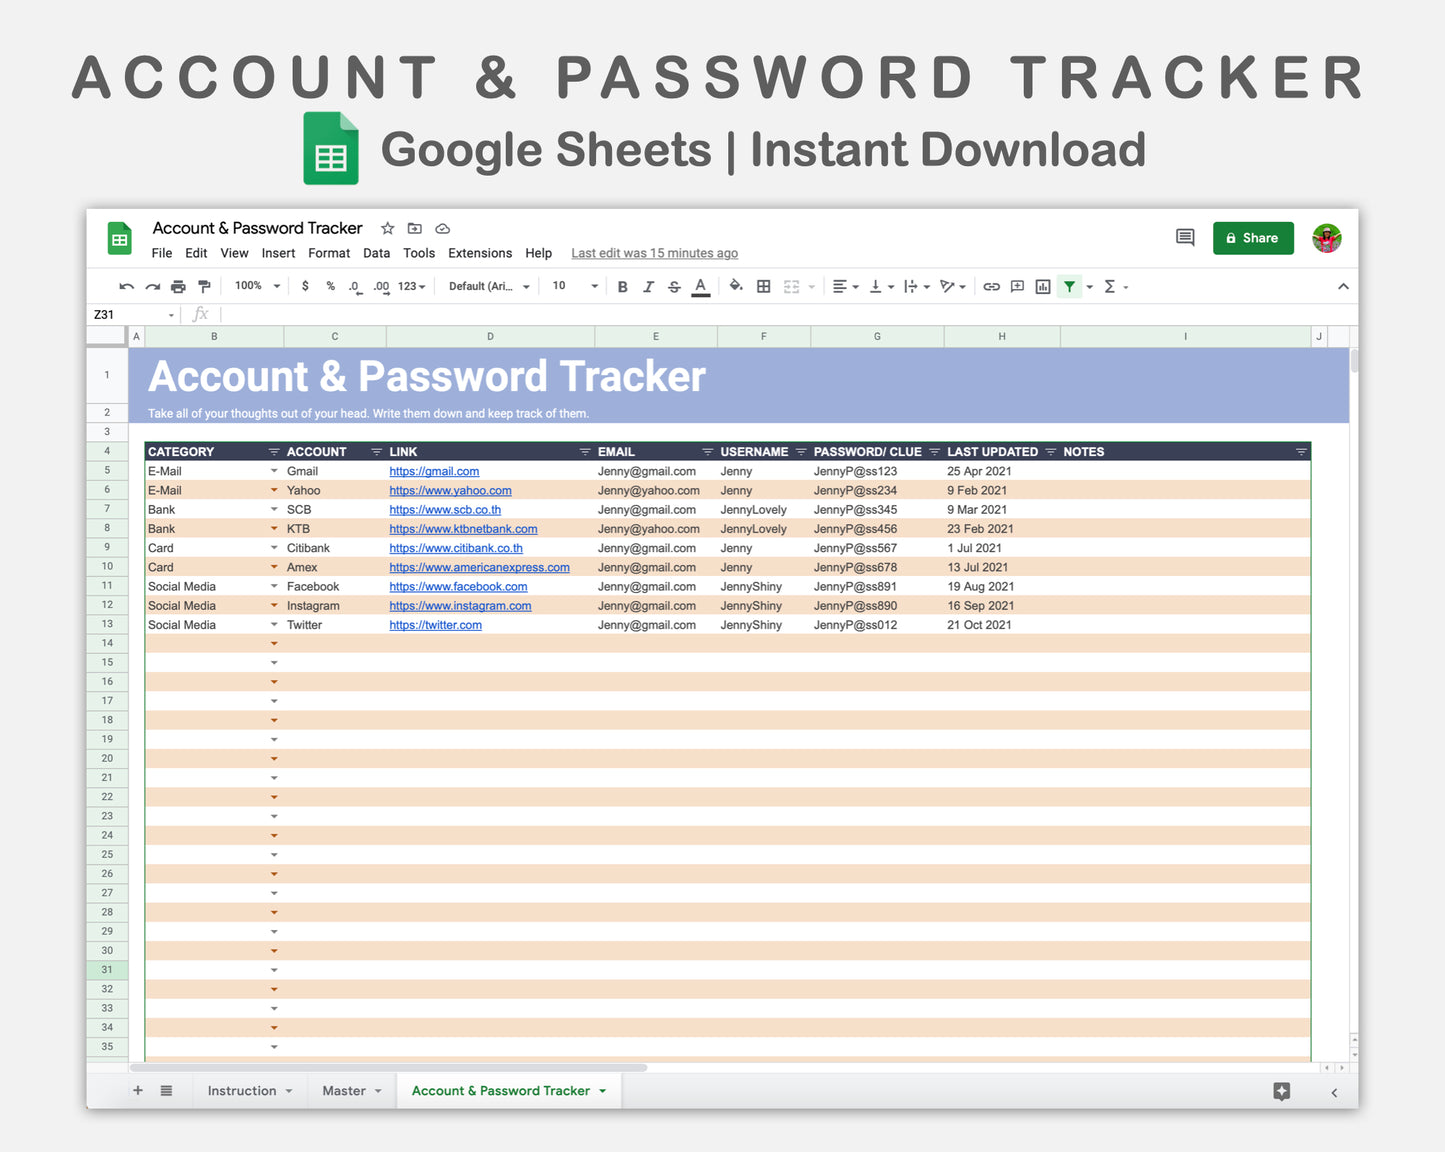The width and height of the screenshot is (1445, 1152).
Task: Open the borders icon
Action: pyautogui.click(x=763, y=286)
